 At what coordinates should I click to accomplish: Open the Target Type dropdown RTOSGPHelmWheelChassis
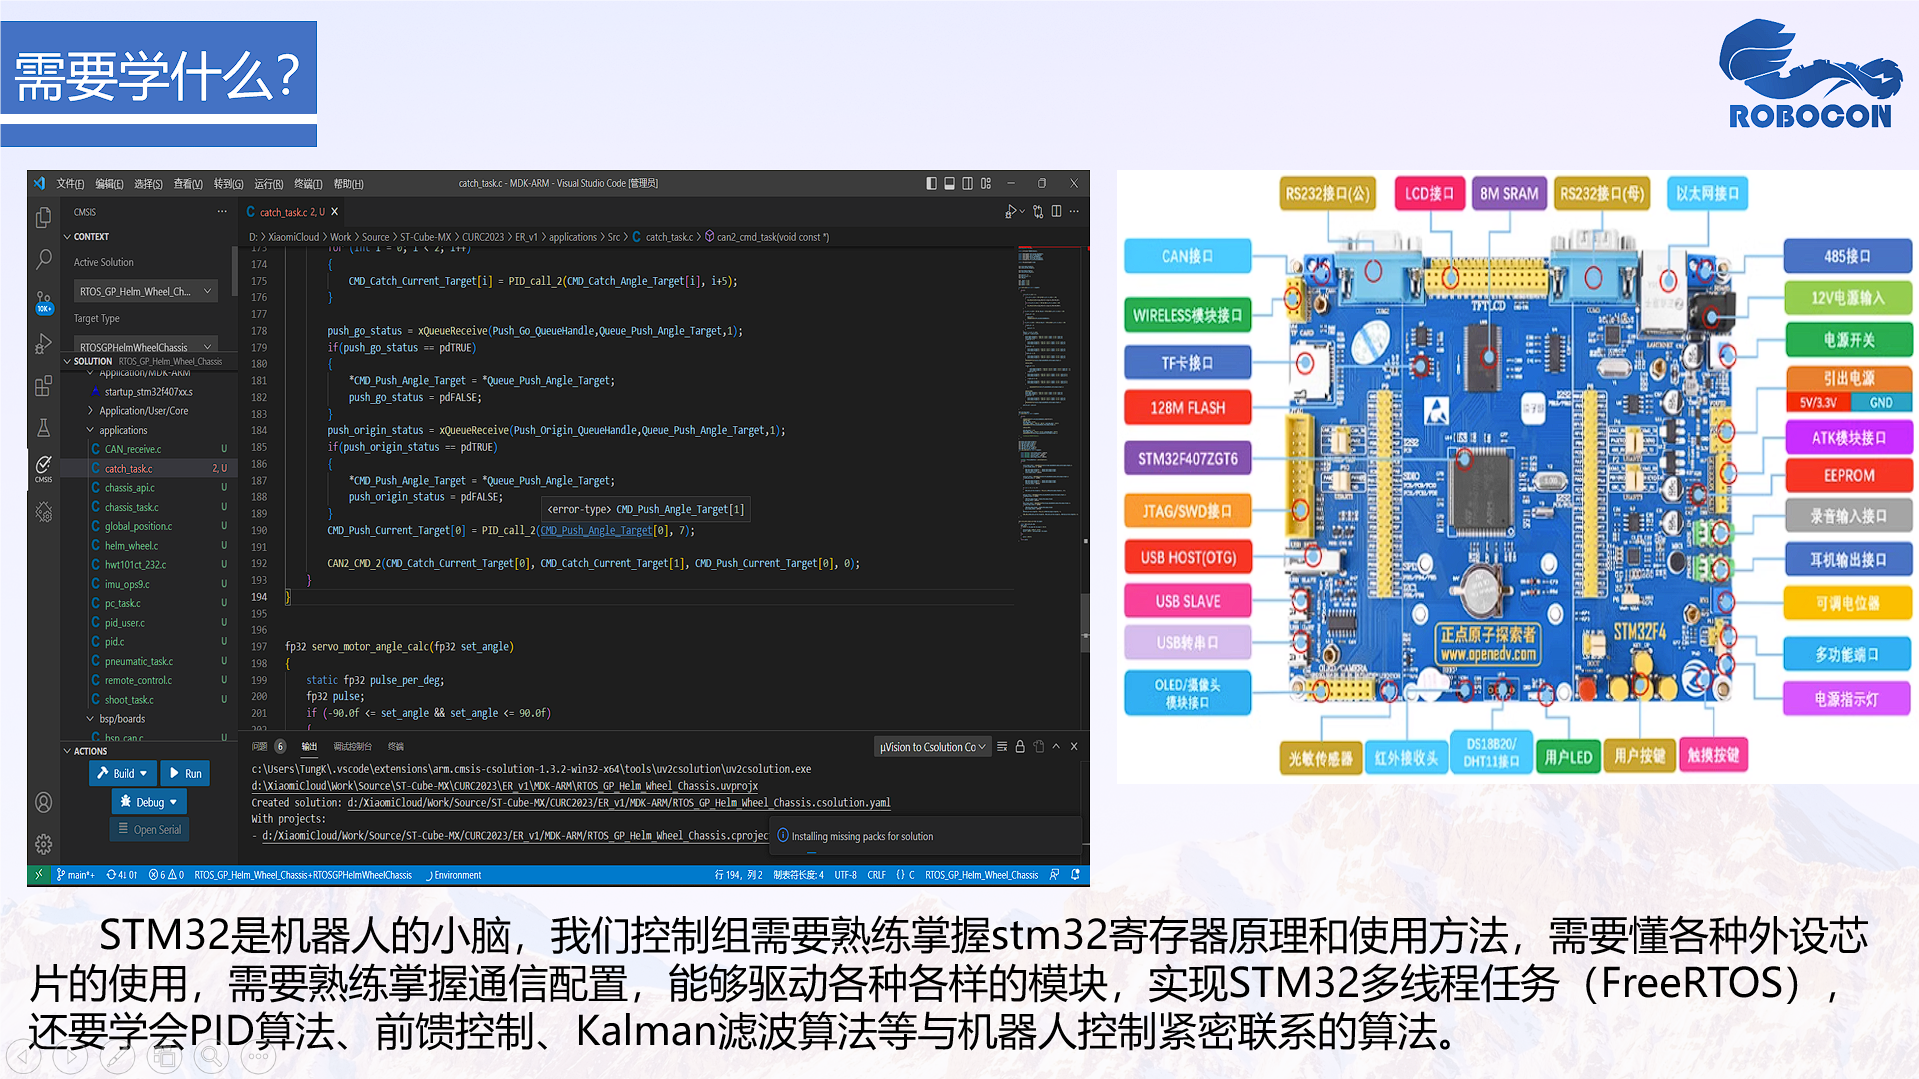pyautogui.click(x=146, y=347)
